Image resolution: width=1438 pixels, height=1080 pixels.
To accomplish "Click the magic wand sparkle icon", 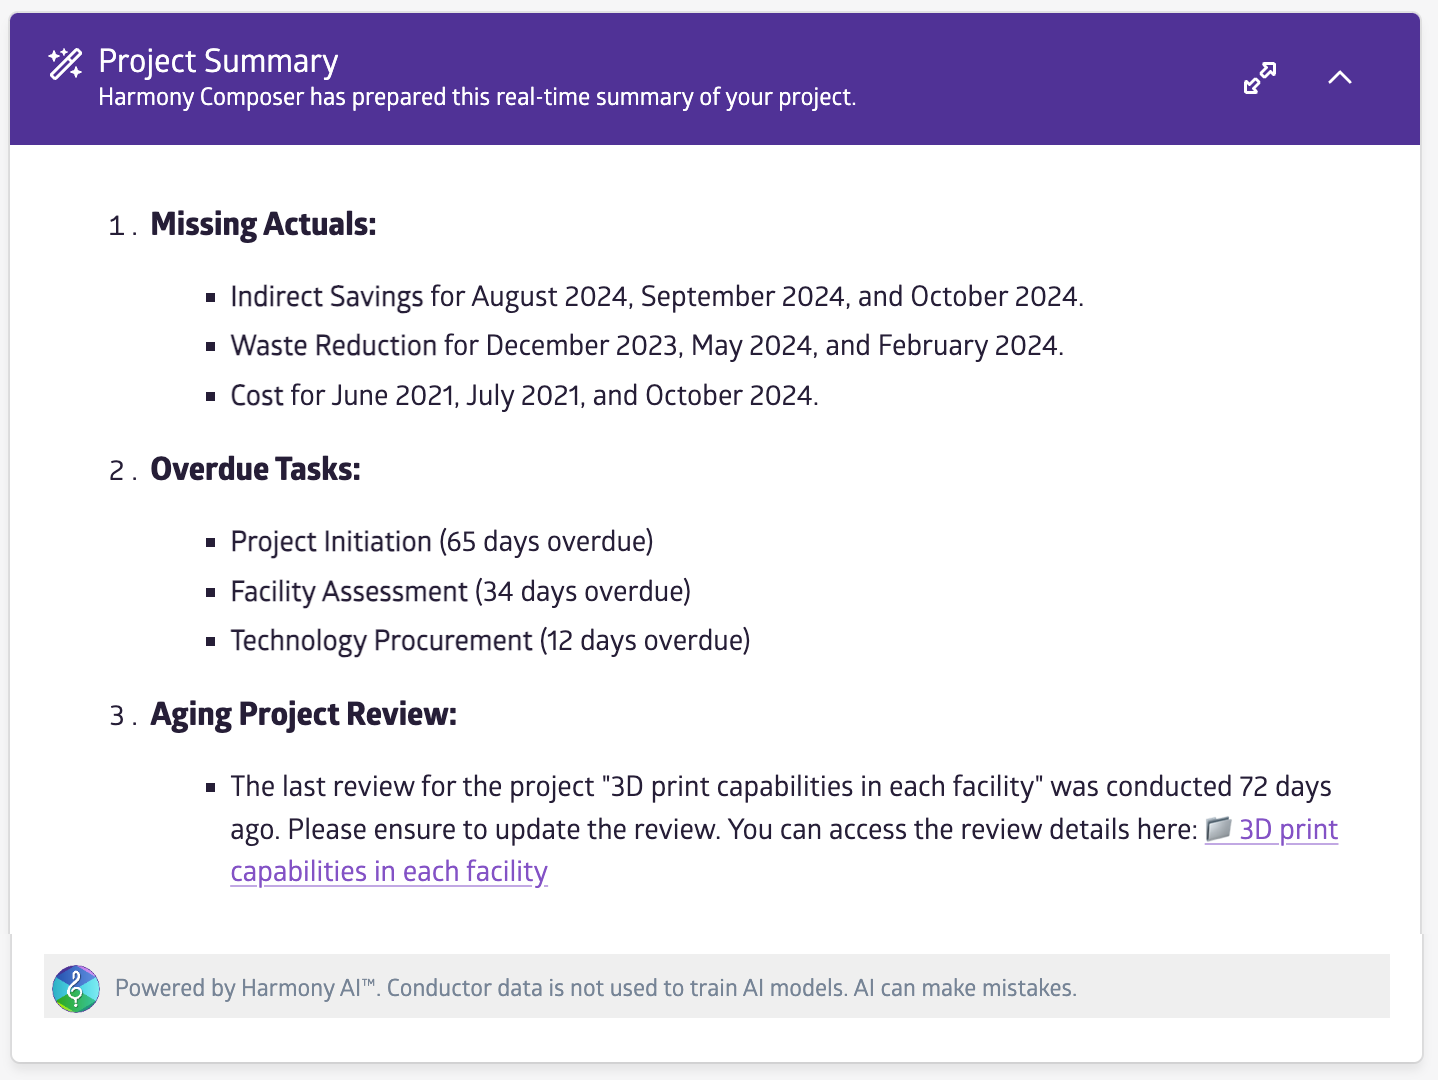I will 66,64.
